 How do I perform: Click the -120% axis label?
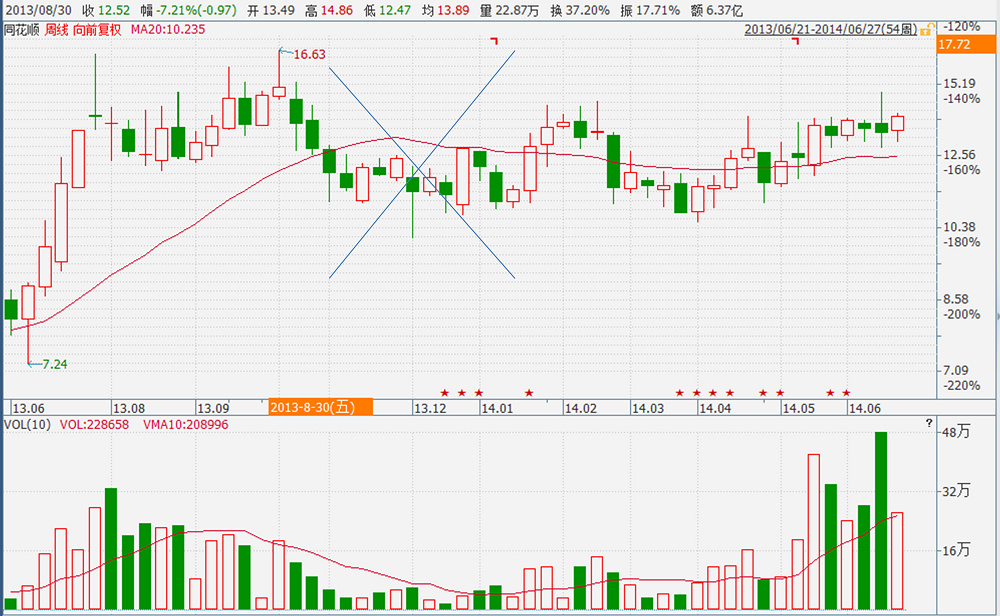tap(962, 27)
